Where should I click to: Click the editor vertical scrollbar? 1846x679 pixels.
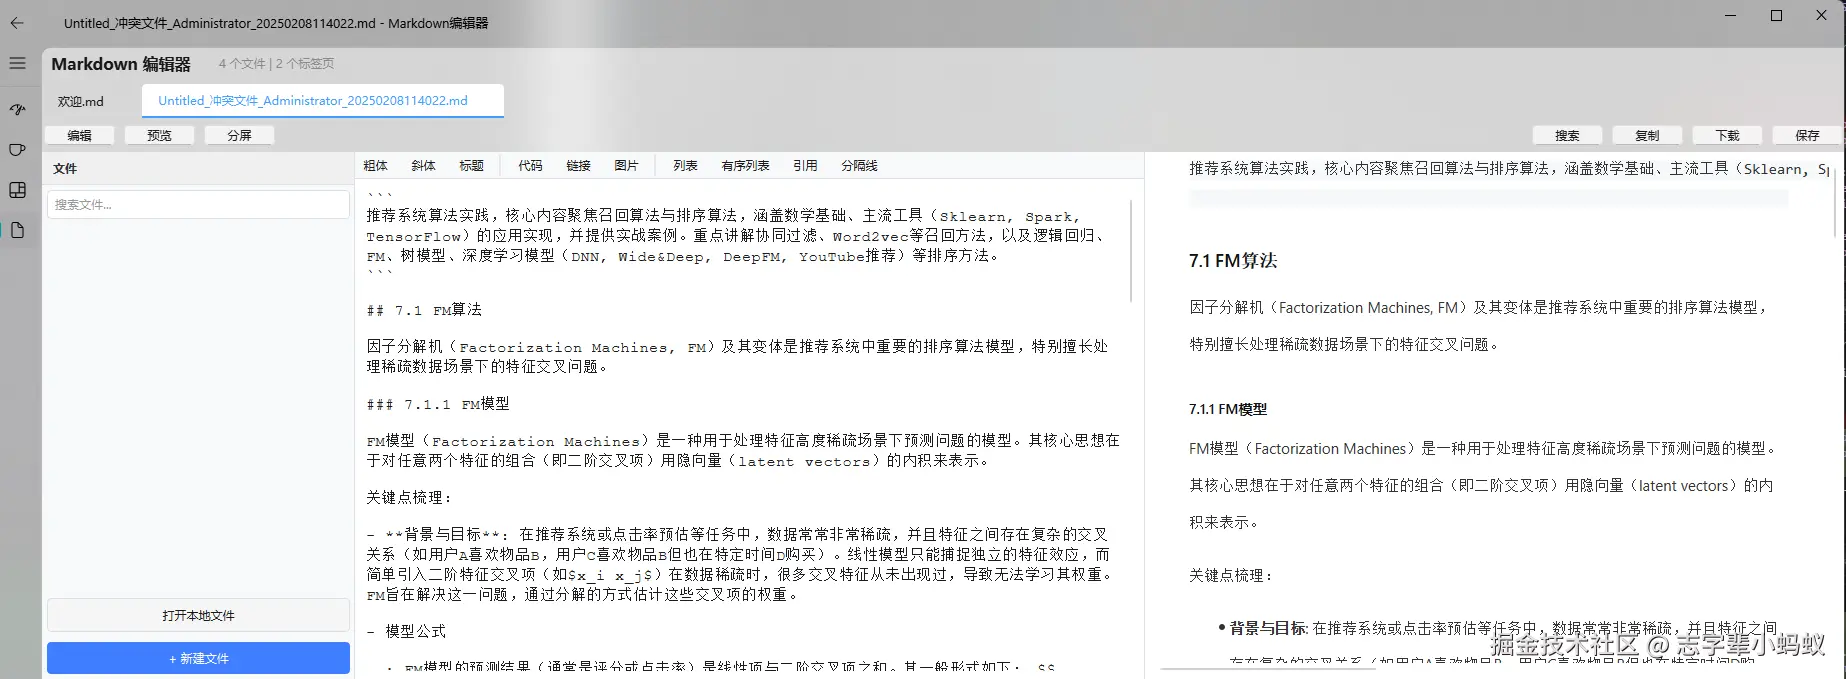point(1131,250)
